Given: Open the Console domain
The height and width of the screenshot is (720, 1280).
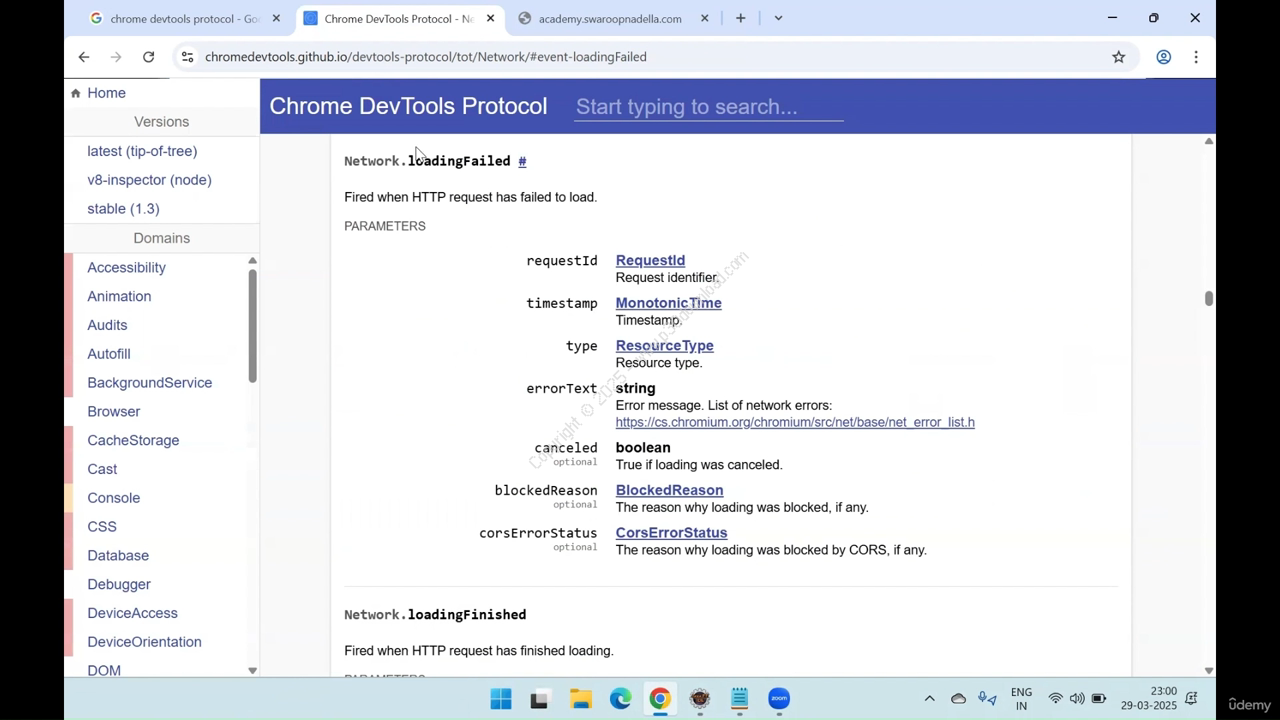Looking at the screenshot, I should point(113,498).
